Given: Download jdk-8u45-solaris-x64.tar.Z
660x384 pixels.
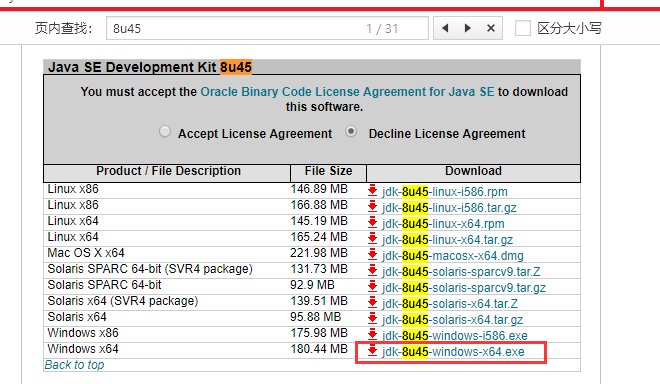Looking at the screenshot, I should coord(450,304).
